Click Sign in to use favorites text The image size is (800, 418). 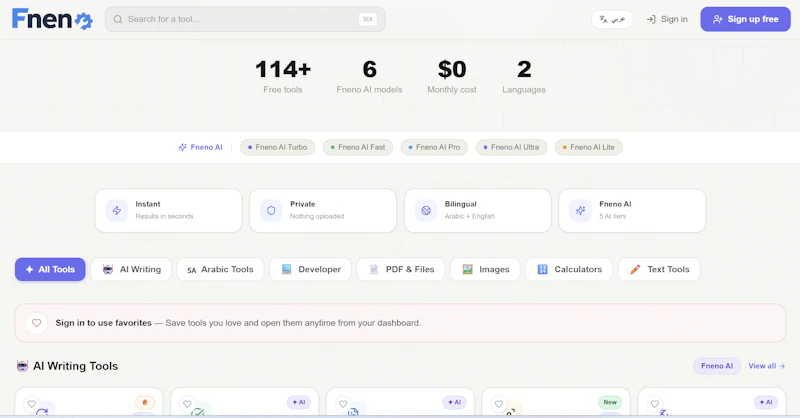(104, 323)
